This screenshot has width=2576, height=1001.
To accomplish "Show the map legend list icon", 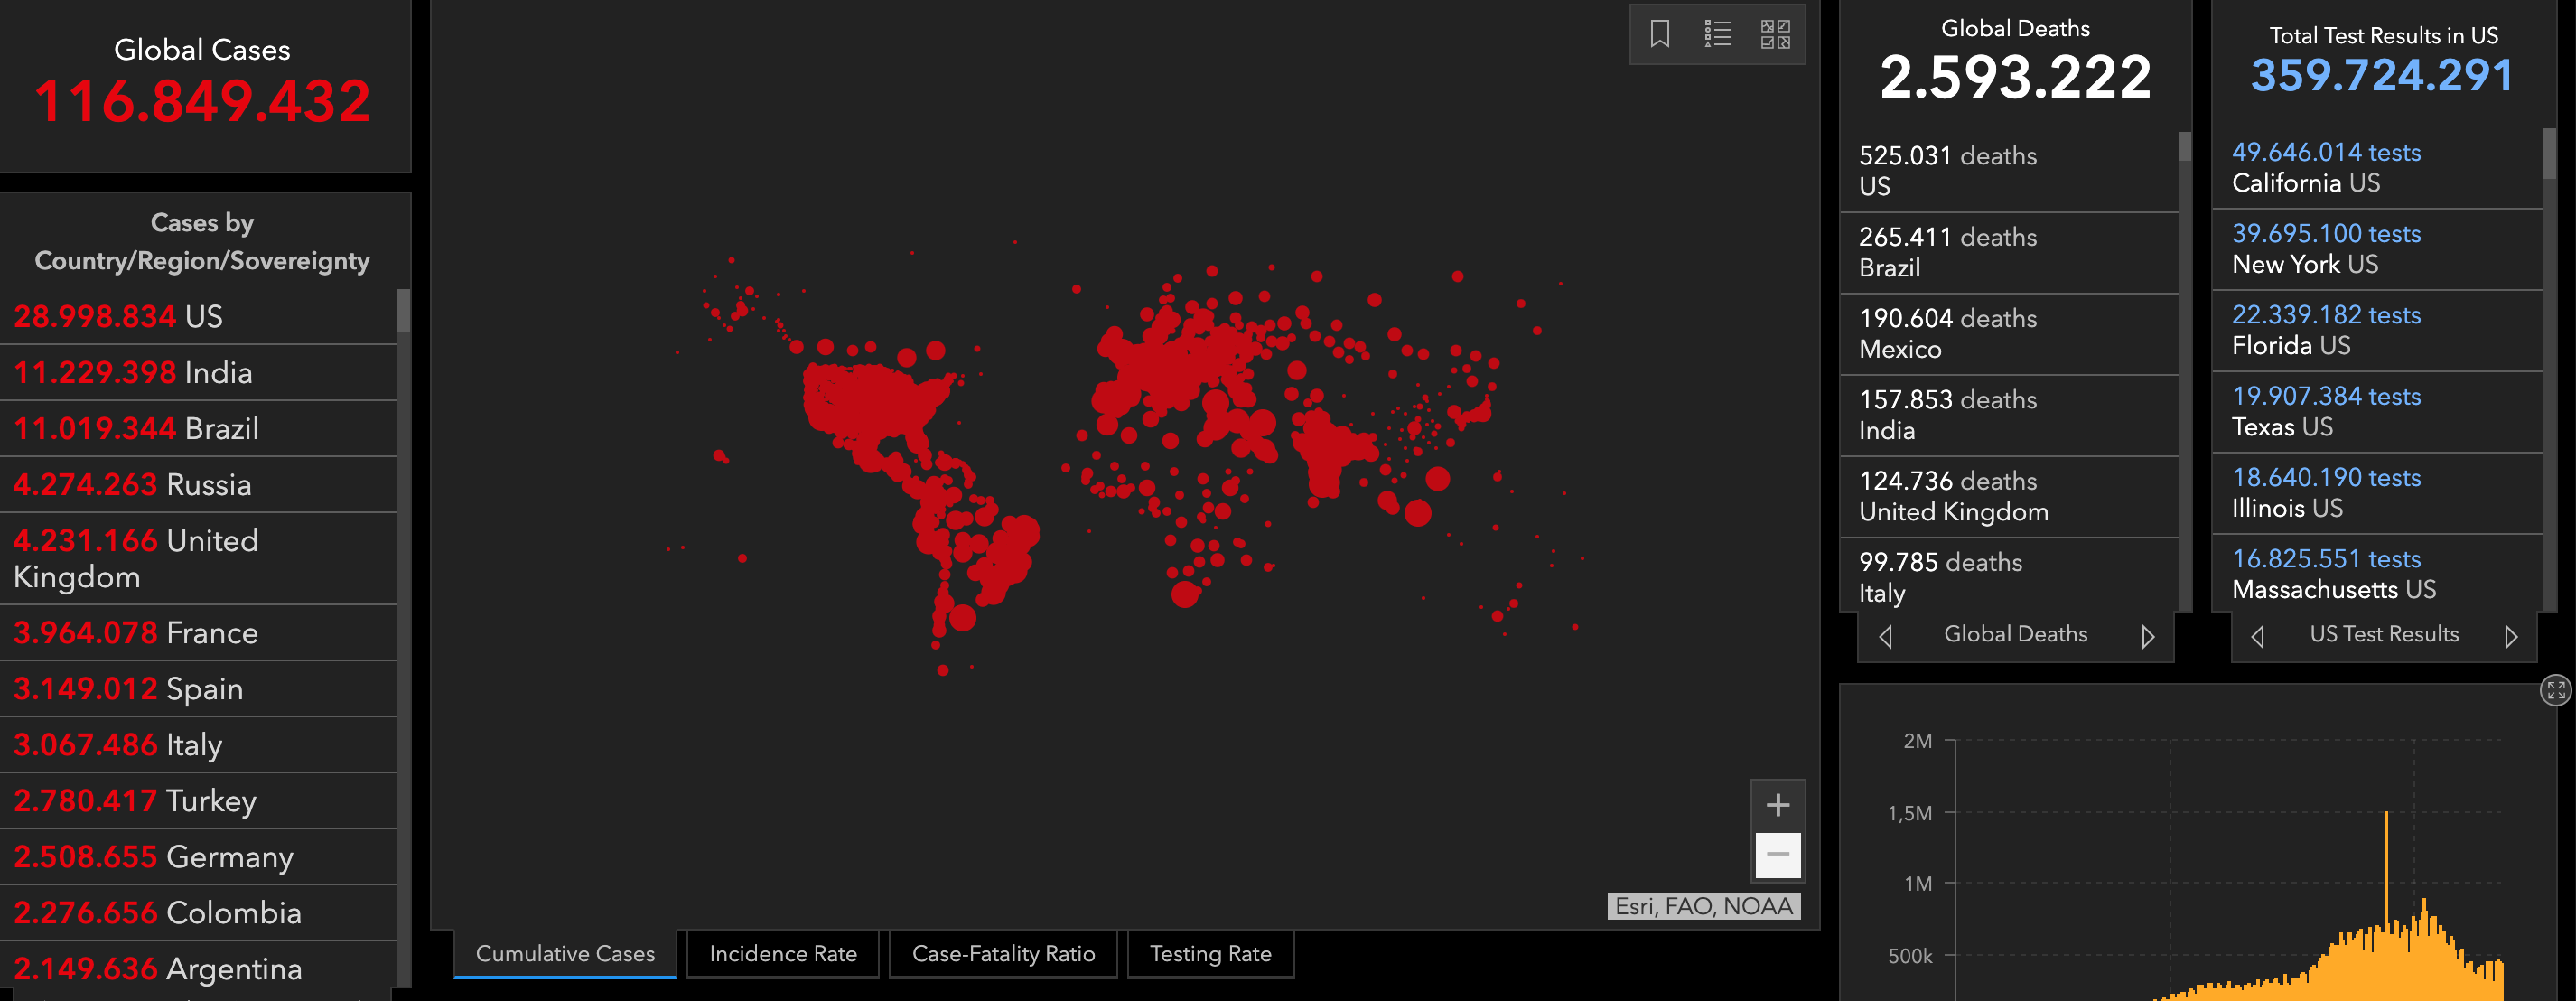I will coord(1717,34).
